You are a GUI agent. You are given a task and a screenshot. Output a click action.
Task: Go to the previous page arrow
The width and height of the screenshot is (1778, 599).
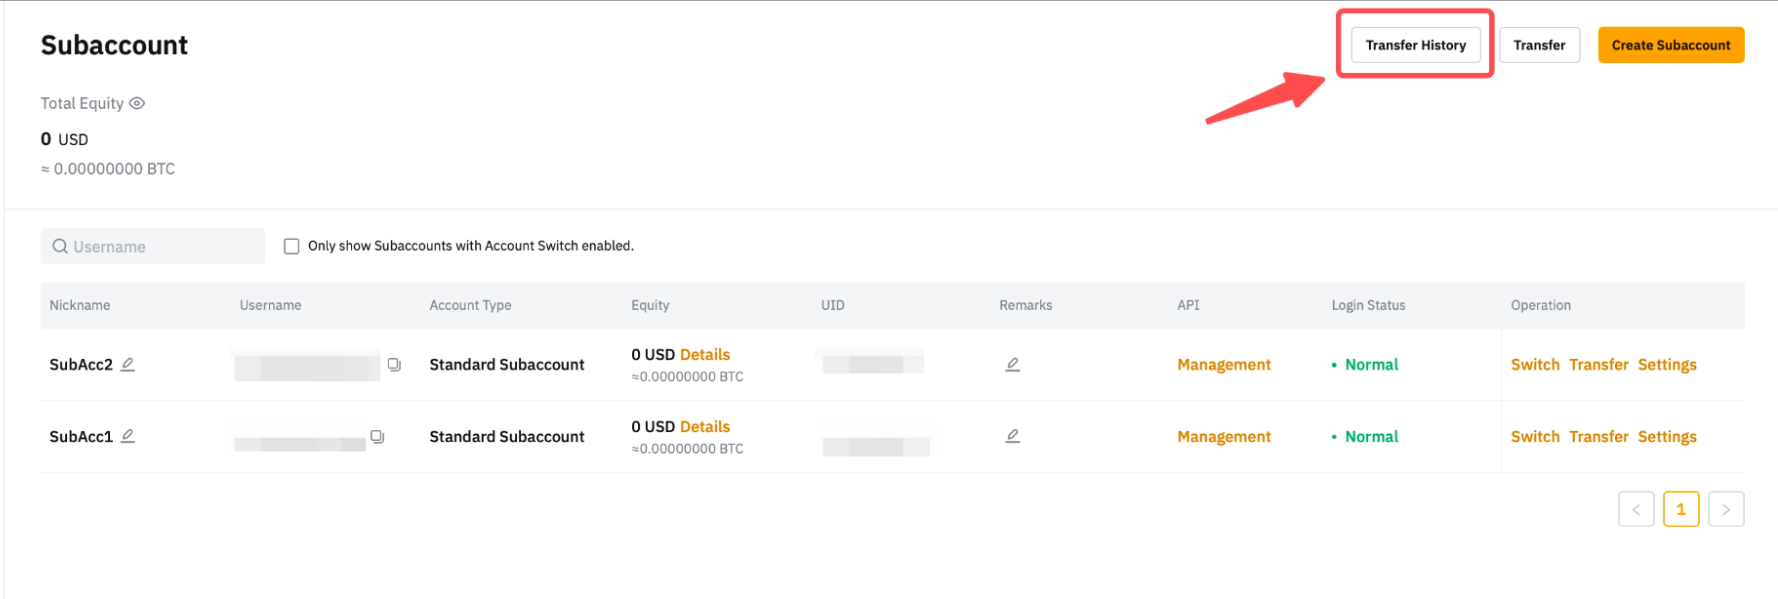(x=1636, y=509)
